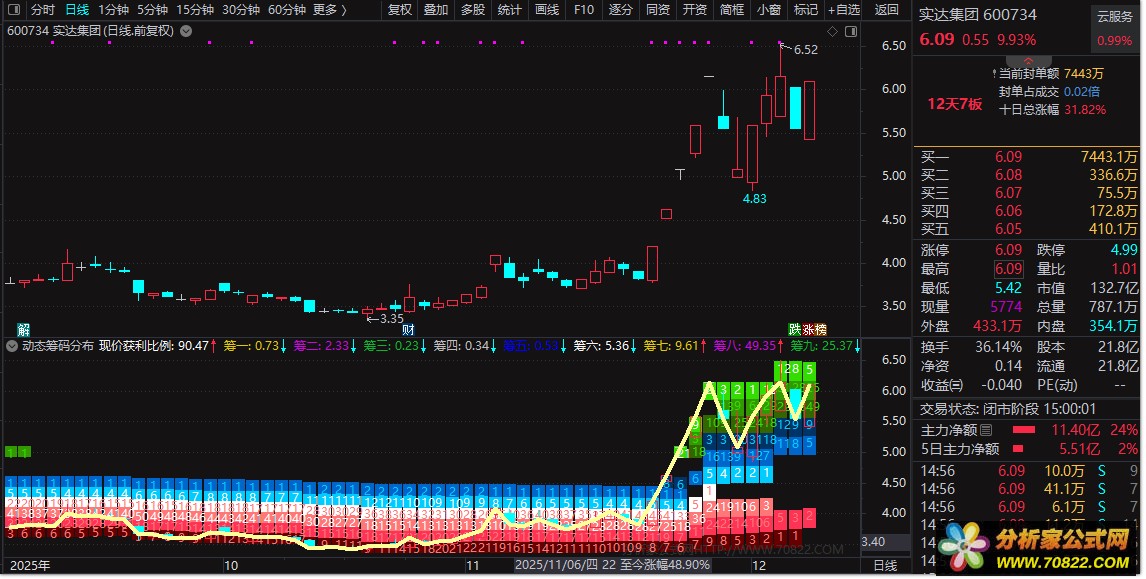Toggle 画线 drawing mode

[546, 10]
